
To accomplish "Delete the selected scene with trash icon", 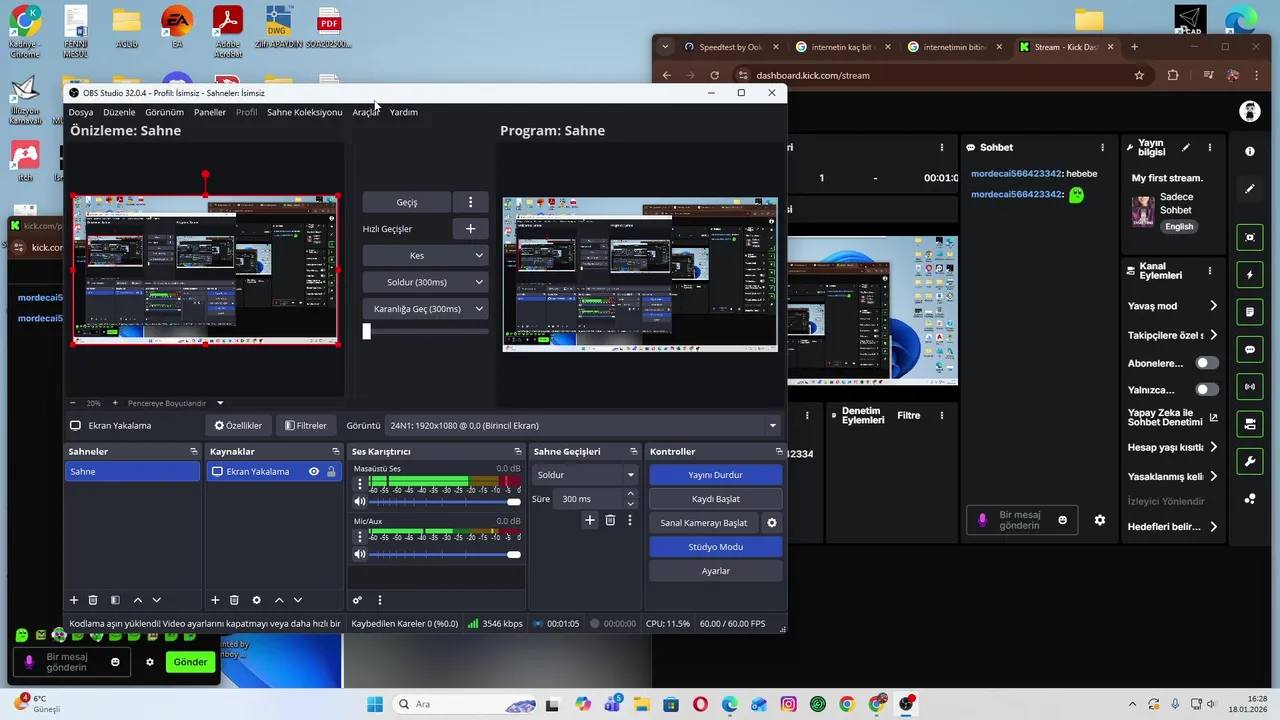I will 93,600.
